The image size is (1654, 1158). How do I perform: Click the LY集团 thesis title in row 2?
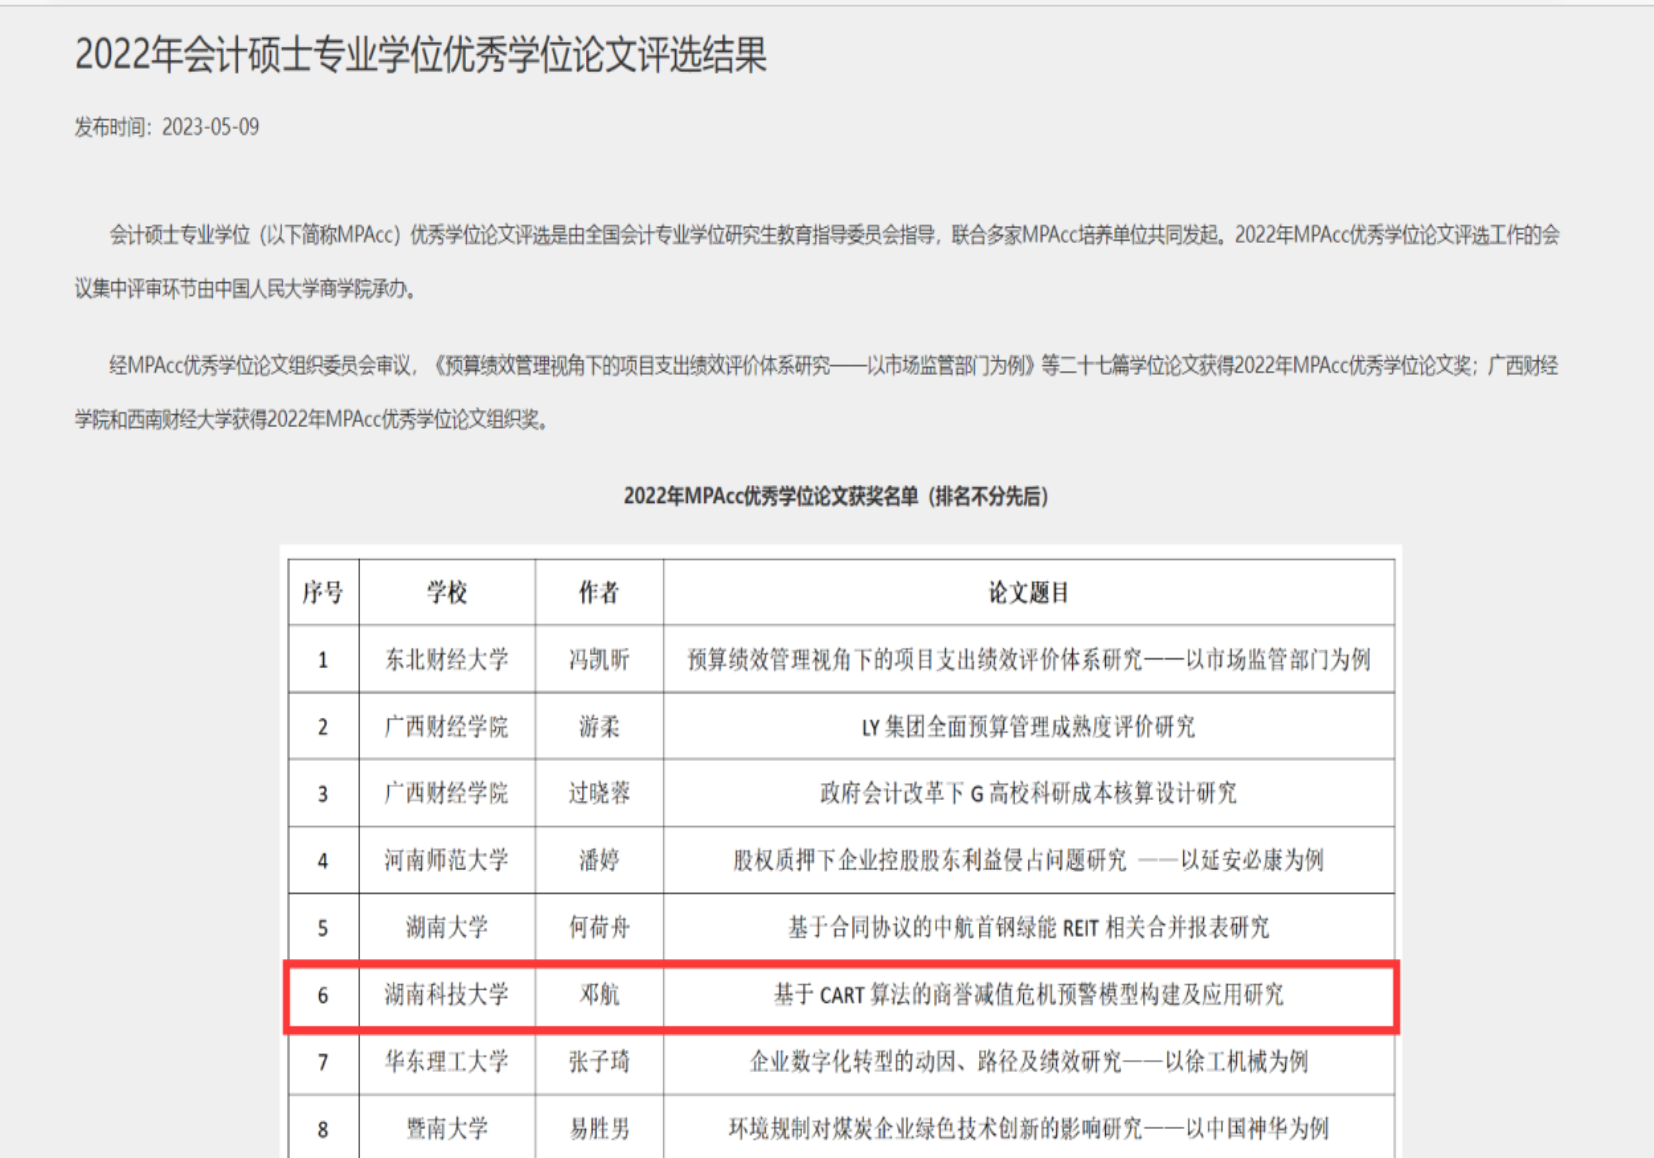pos(1028,727)
